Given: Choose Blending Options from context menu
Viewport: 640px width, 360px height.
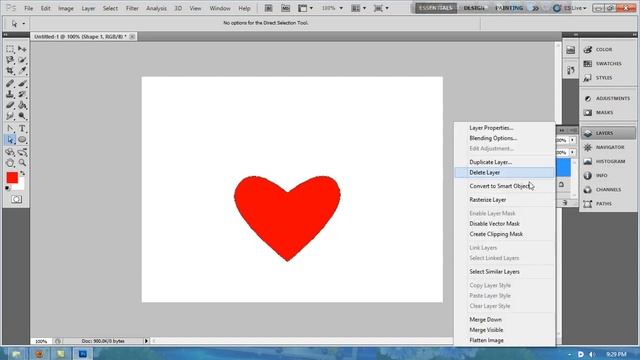Looking at the screenshot, I should 504,138.
